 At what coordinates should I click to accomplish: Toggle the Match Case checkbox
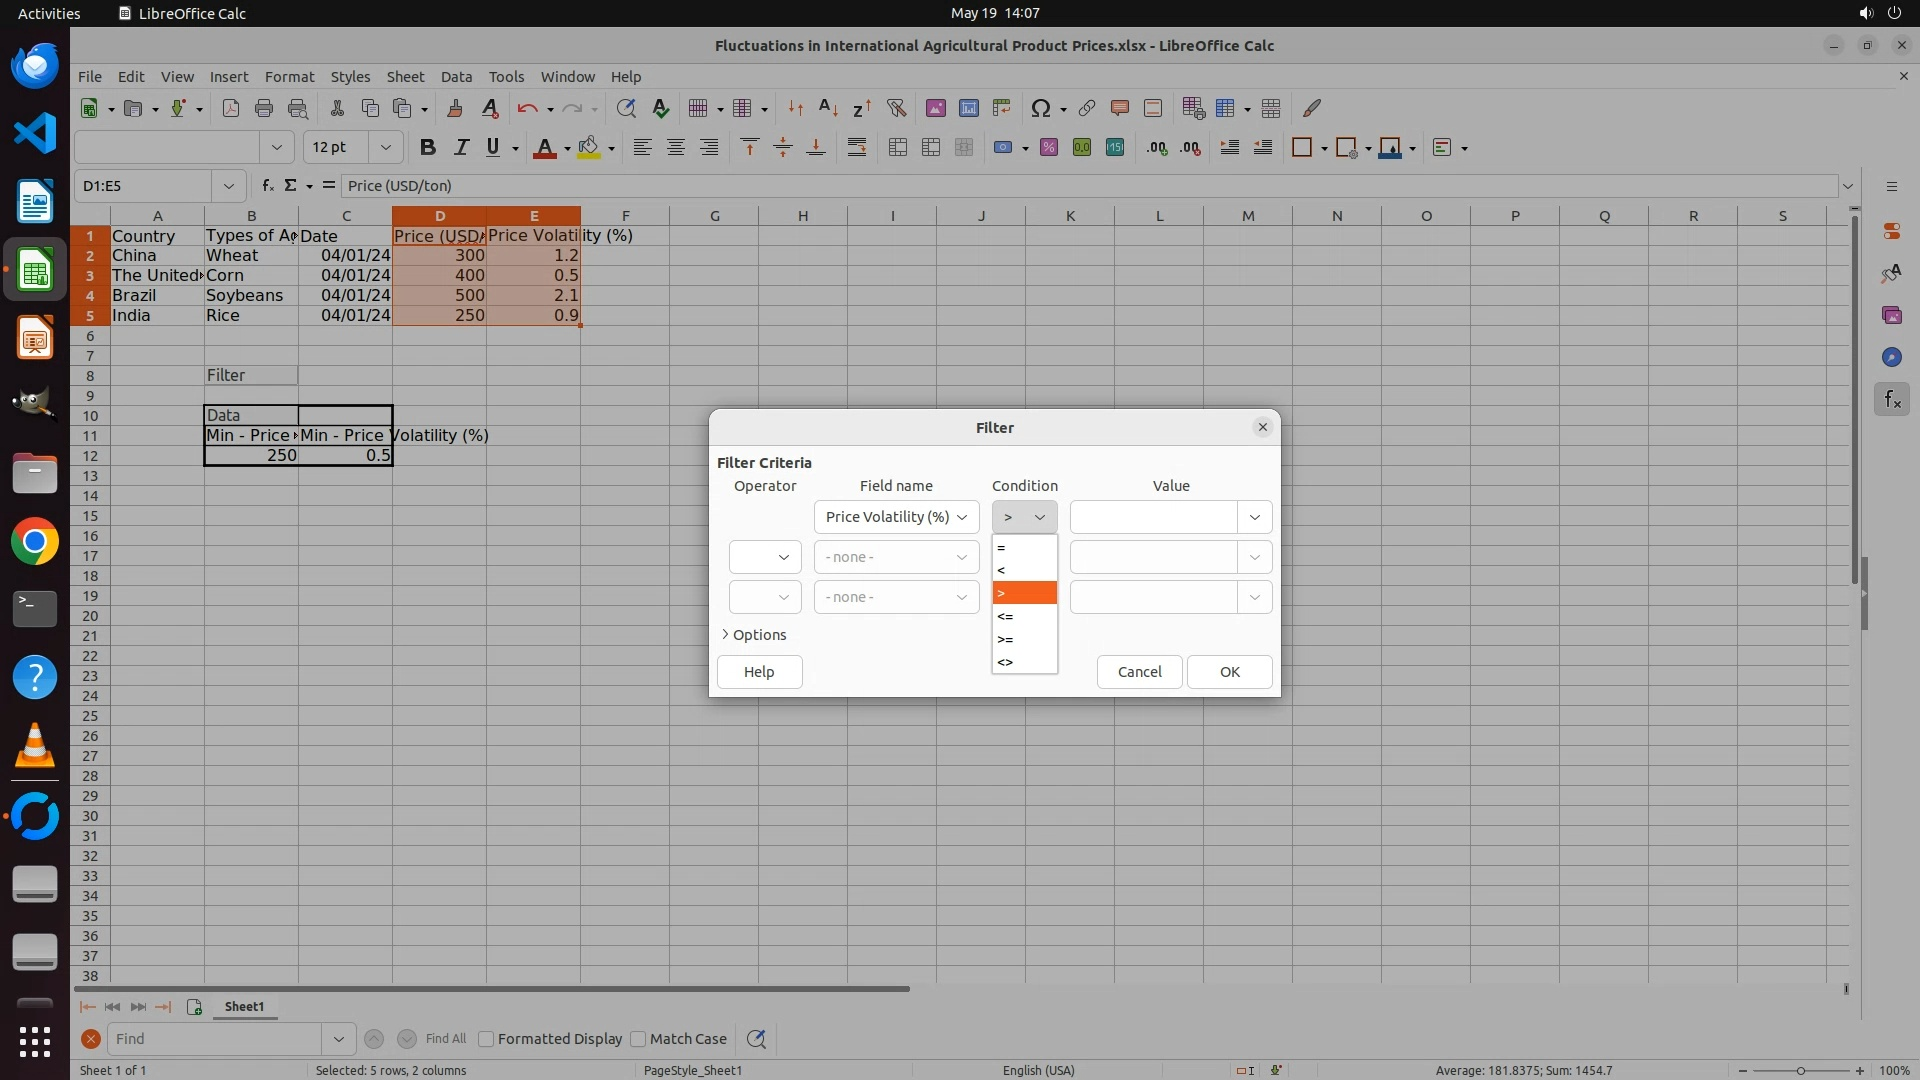click(x=639, y=1039)
